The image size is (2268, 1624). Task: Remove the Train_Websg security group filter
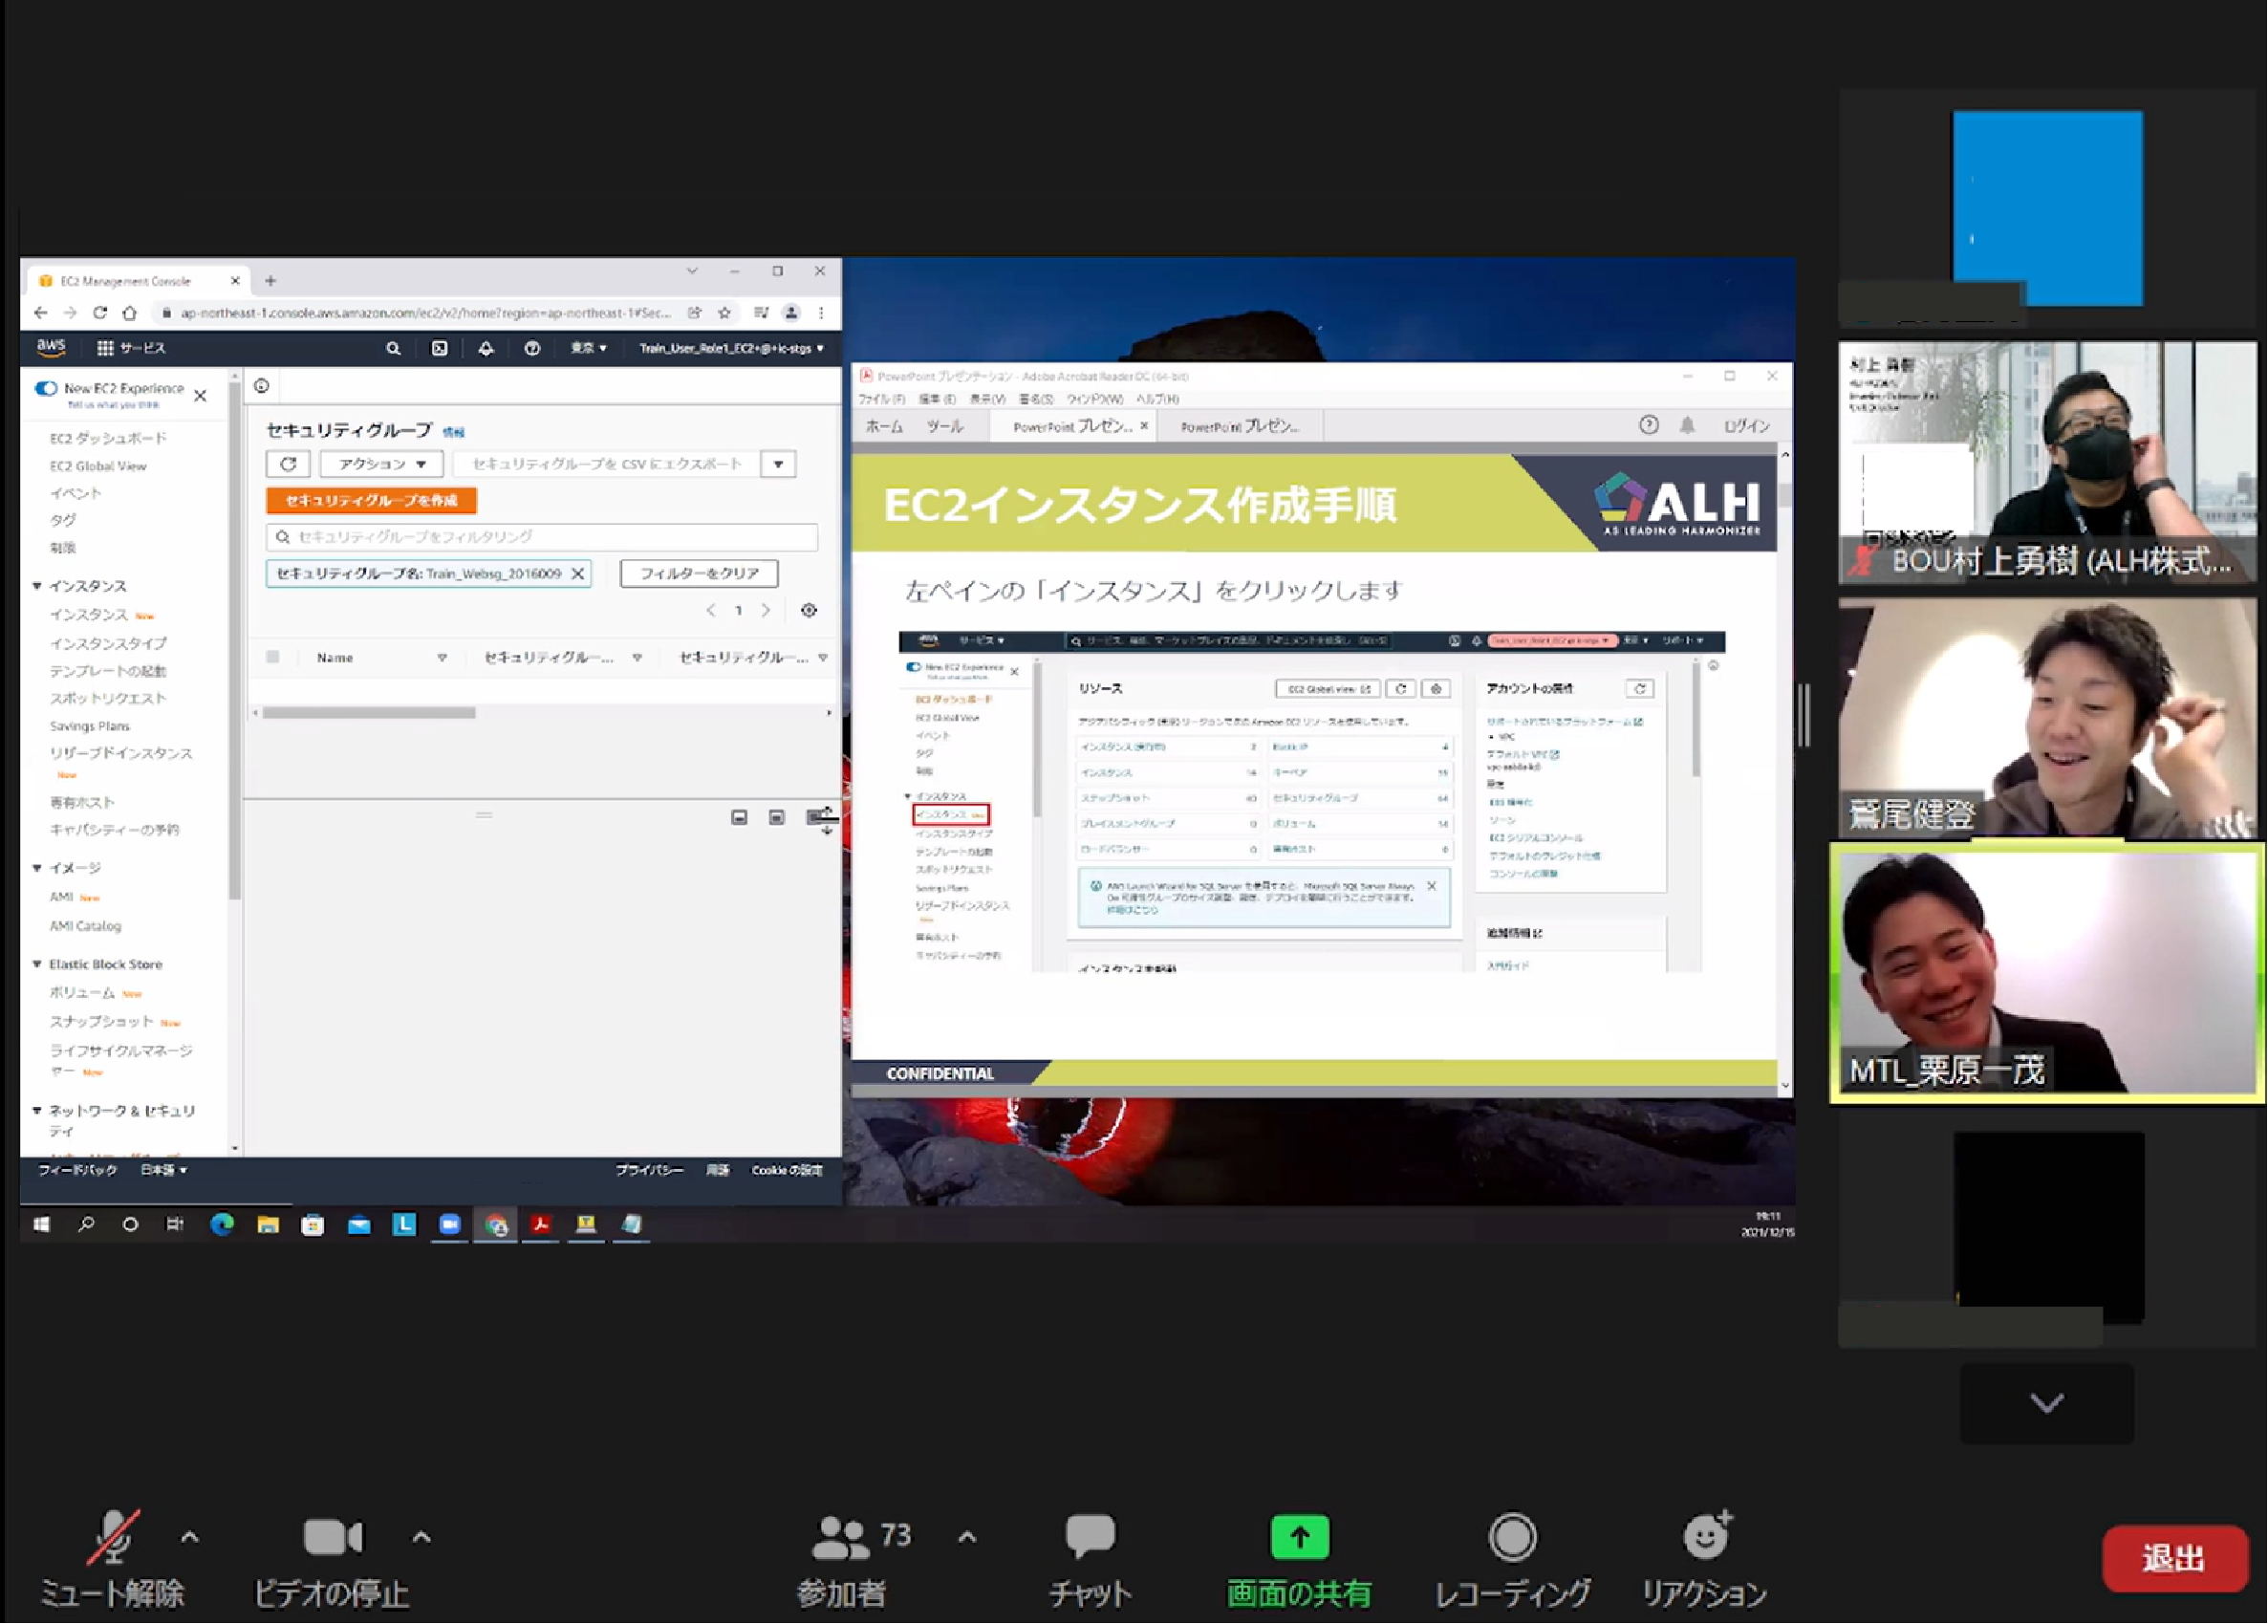click(x=578, y=574)
